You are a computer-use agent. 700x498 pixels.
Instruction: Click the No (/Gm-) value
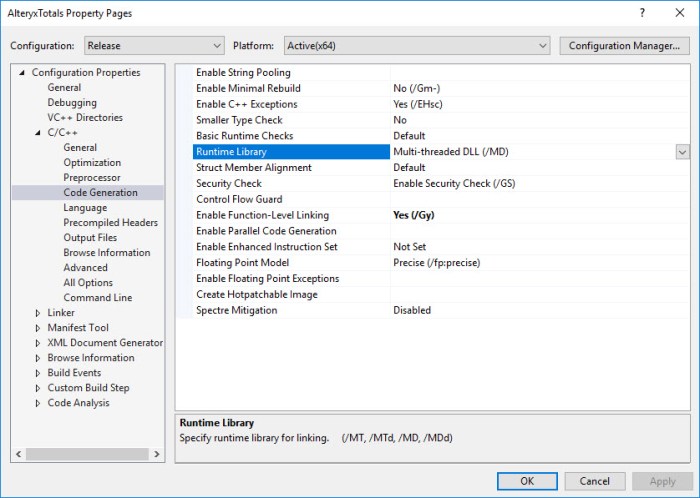click(417, 88)
